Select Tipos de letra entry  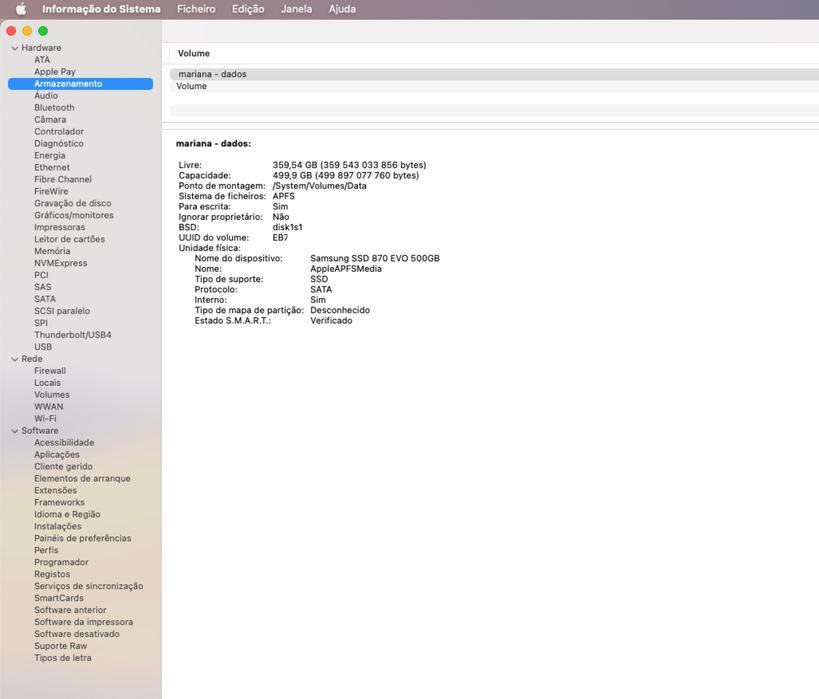point(63,658)
